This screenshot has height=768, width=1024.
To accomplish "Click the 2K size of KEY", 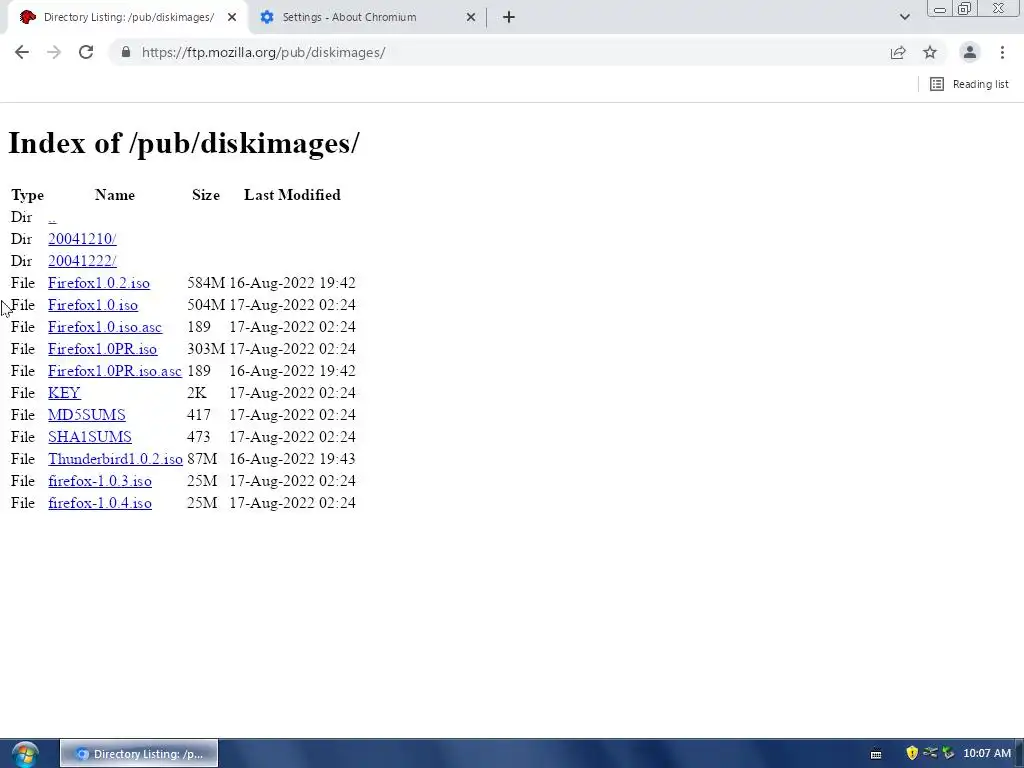I will (197, 393).
